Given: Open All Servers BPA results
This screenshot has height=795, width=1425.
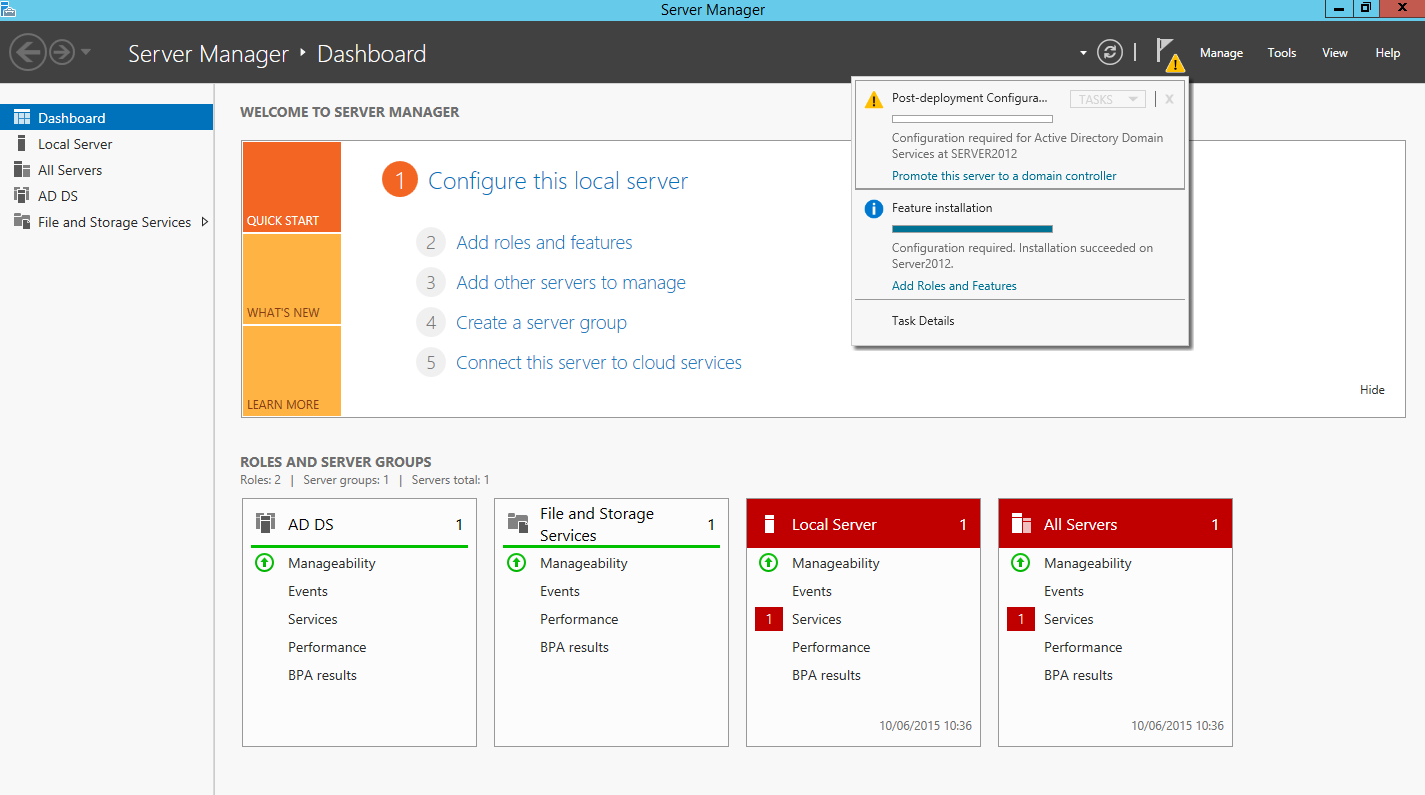Looking at the screenshot, I should coord(1078,675).
